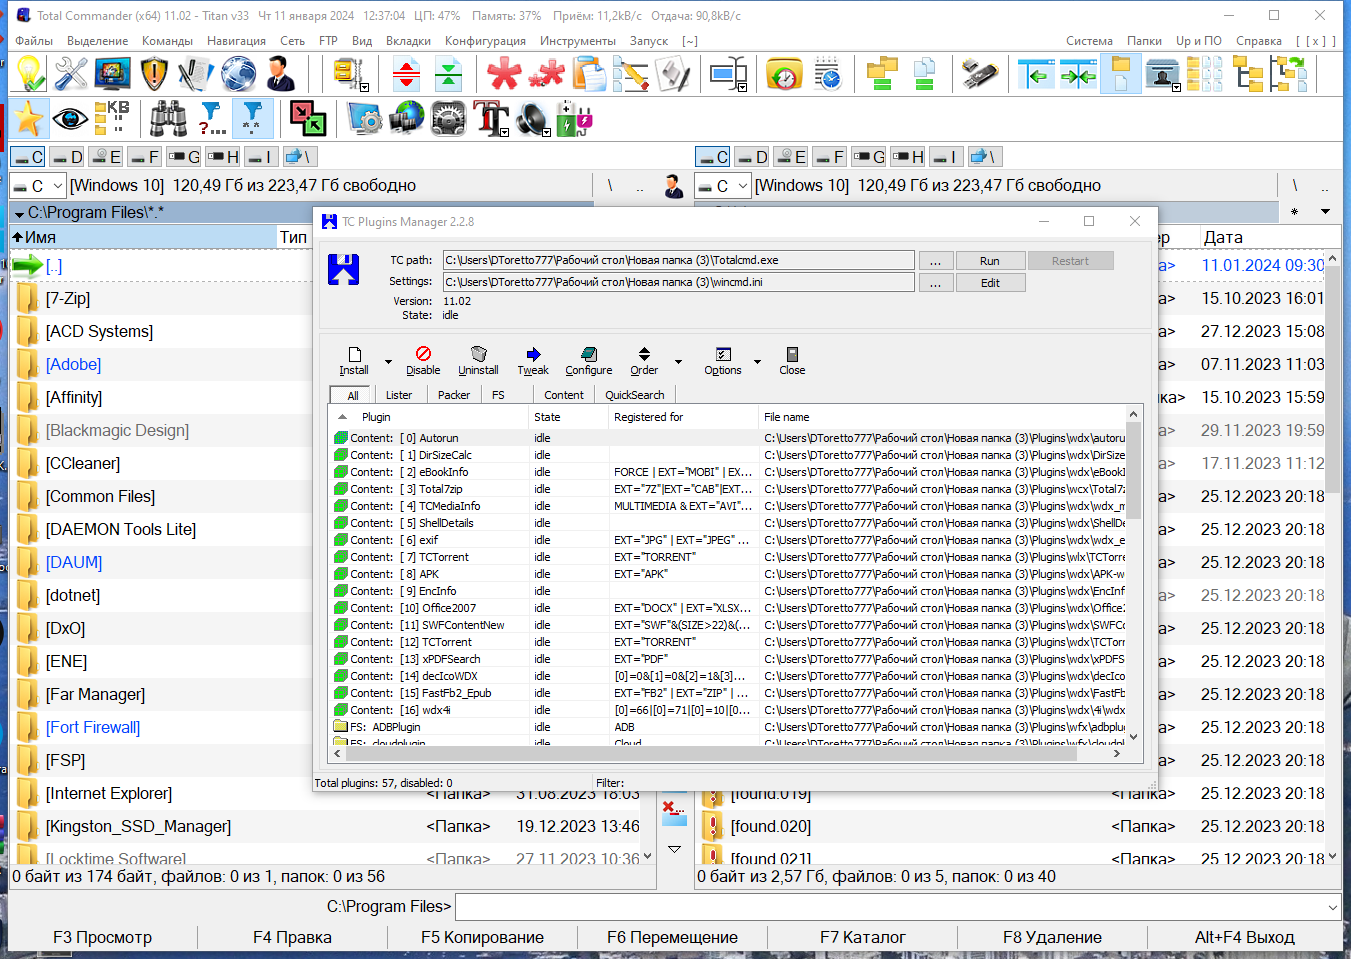Click Options in Plugins Manager toolbar

tap(723, 361)
